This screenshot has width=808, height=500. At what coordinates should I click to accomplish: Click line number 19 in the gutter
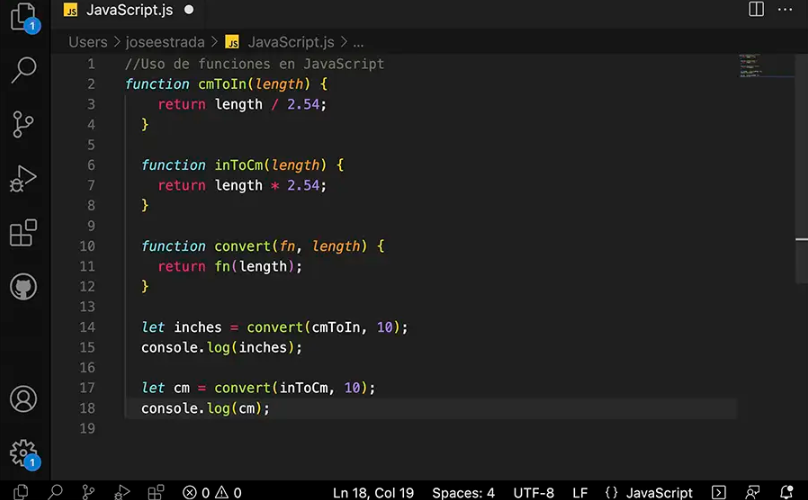click(87, 428)
